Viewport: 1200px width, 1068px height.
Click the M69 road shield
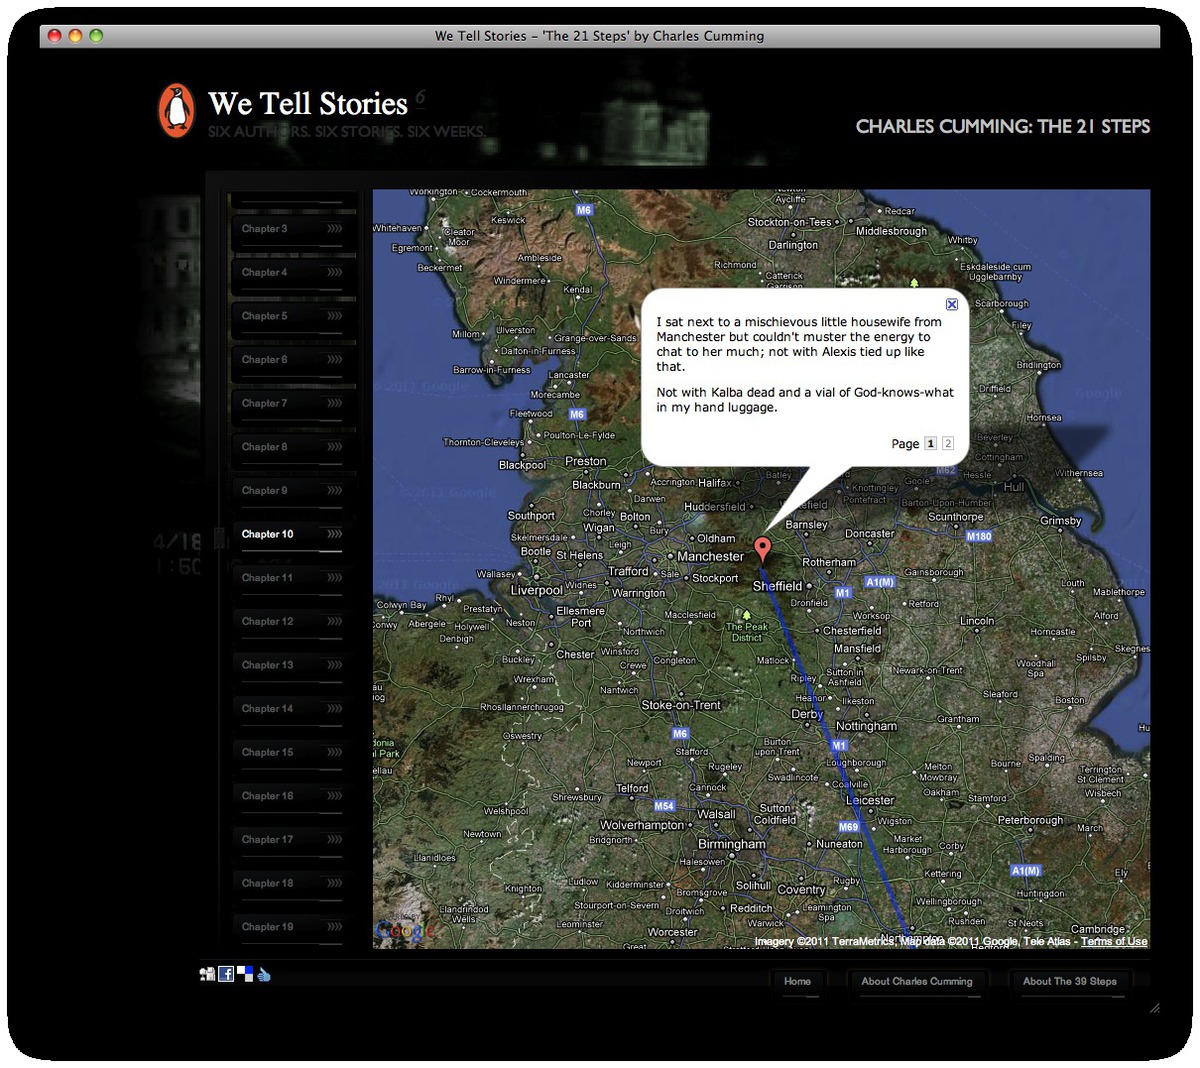pos(848,827)
